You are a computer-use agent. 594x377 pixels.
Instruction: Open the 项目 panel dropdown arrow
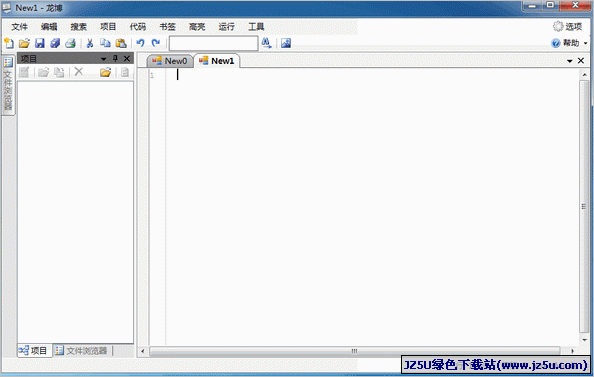tap(103, 59)
